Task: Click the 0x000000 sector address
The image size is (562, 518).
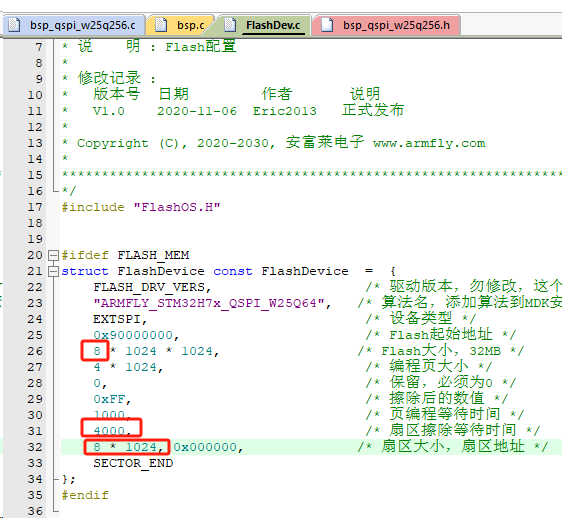Action: (x=205, y=447)
